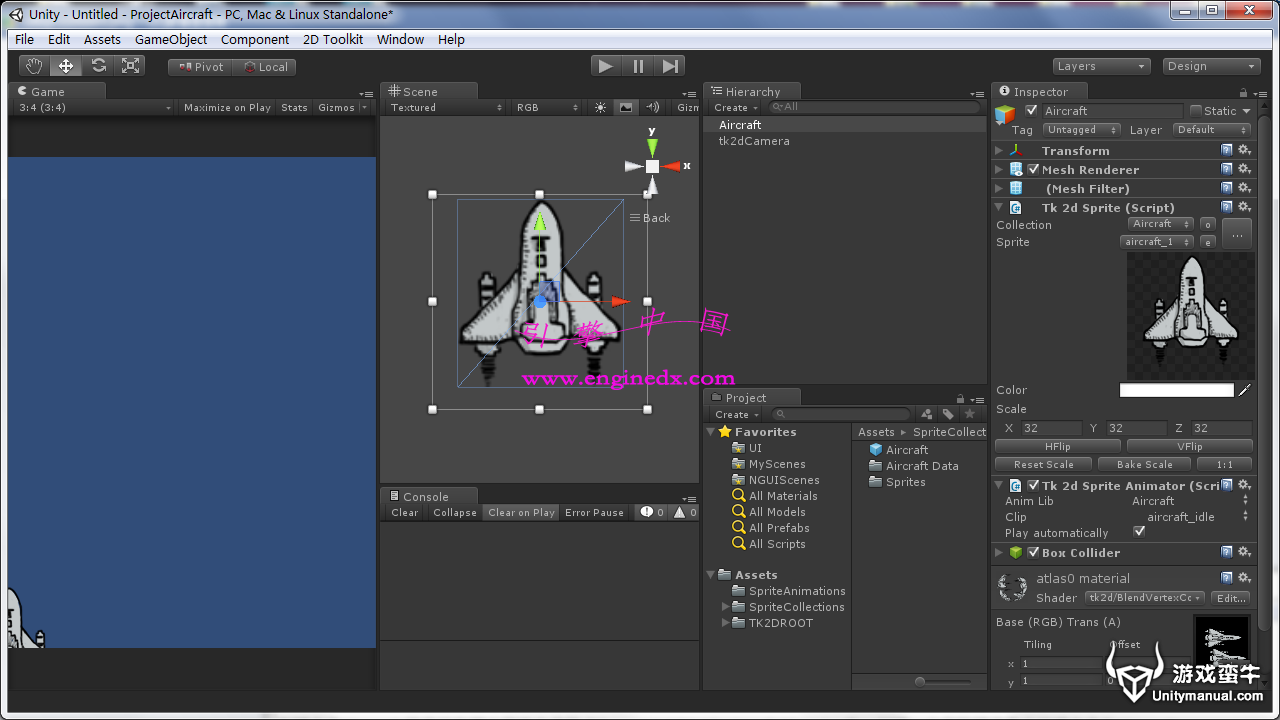This screenshot has width=1280, height=720.
Task: Click the color eyedropper icon
Action: click(x=1245, y=390)
